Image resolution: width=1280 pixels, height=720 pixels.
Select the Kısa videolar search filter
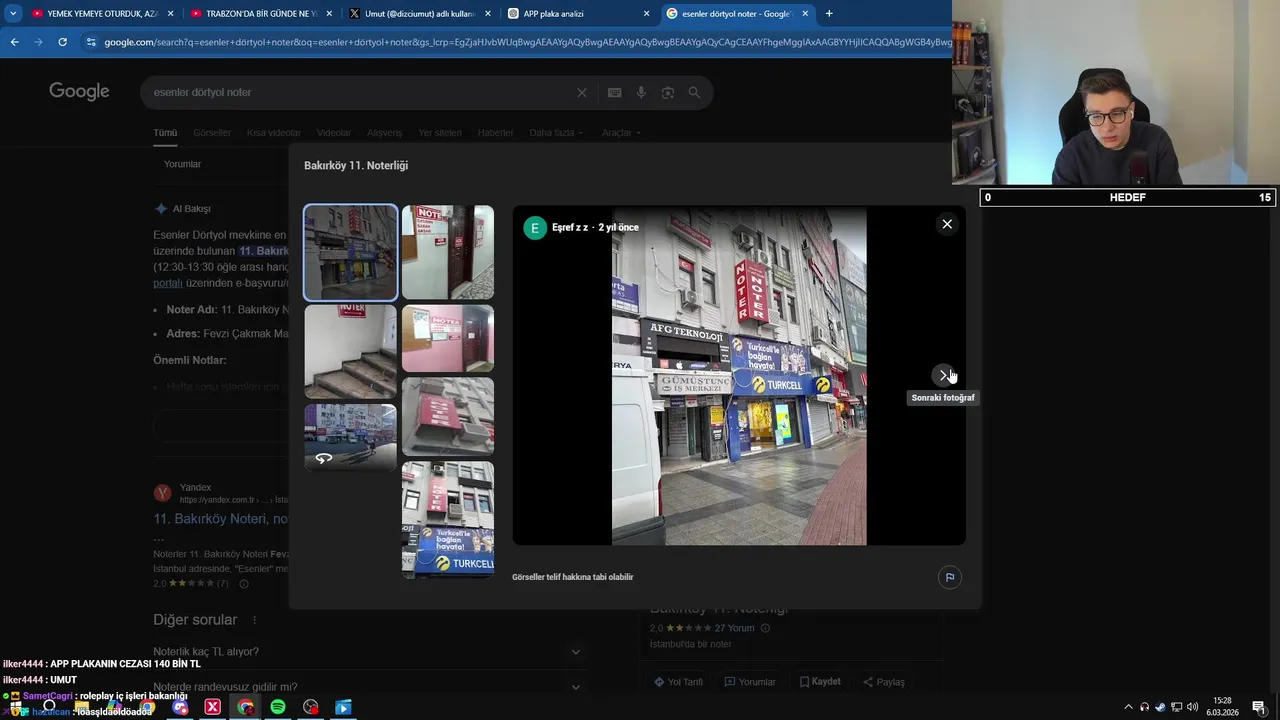click(274, 133)
